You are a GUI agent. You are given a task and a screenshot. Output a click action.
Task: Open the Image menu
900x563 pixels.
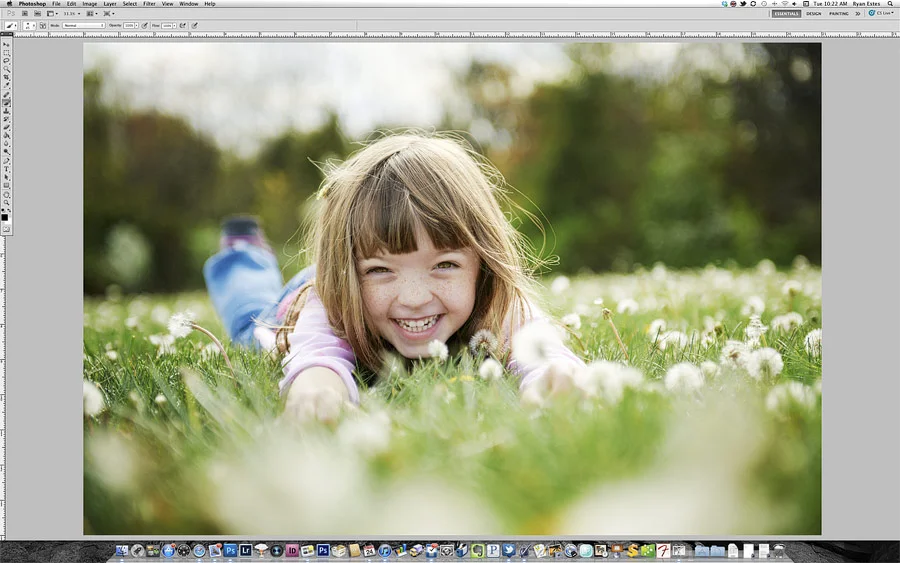click(x=90, y=3)
